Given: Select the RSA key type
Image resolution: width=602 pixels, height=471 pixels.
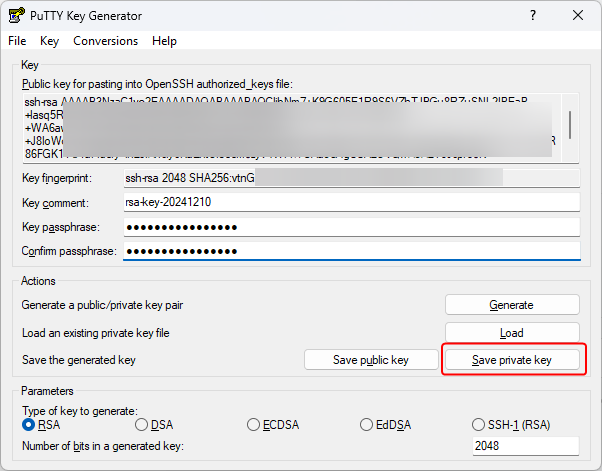Looking at the screenshot, I should pyautogui.click(x=41, y=425).
